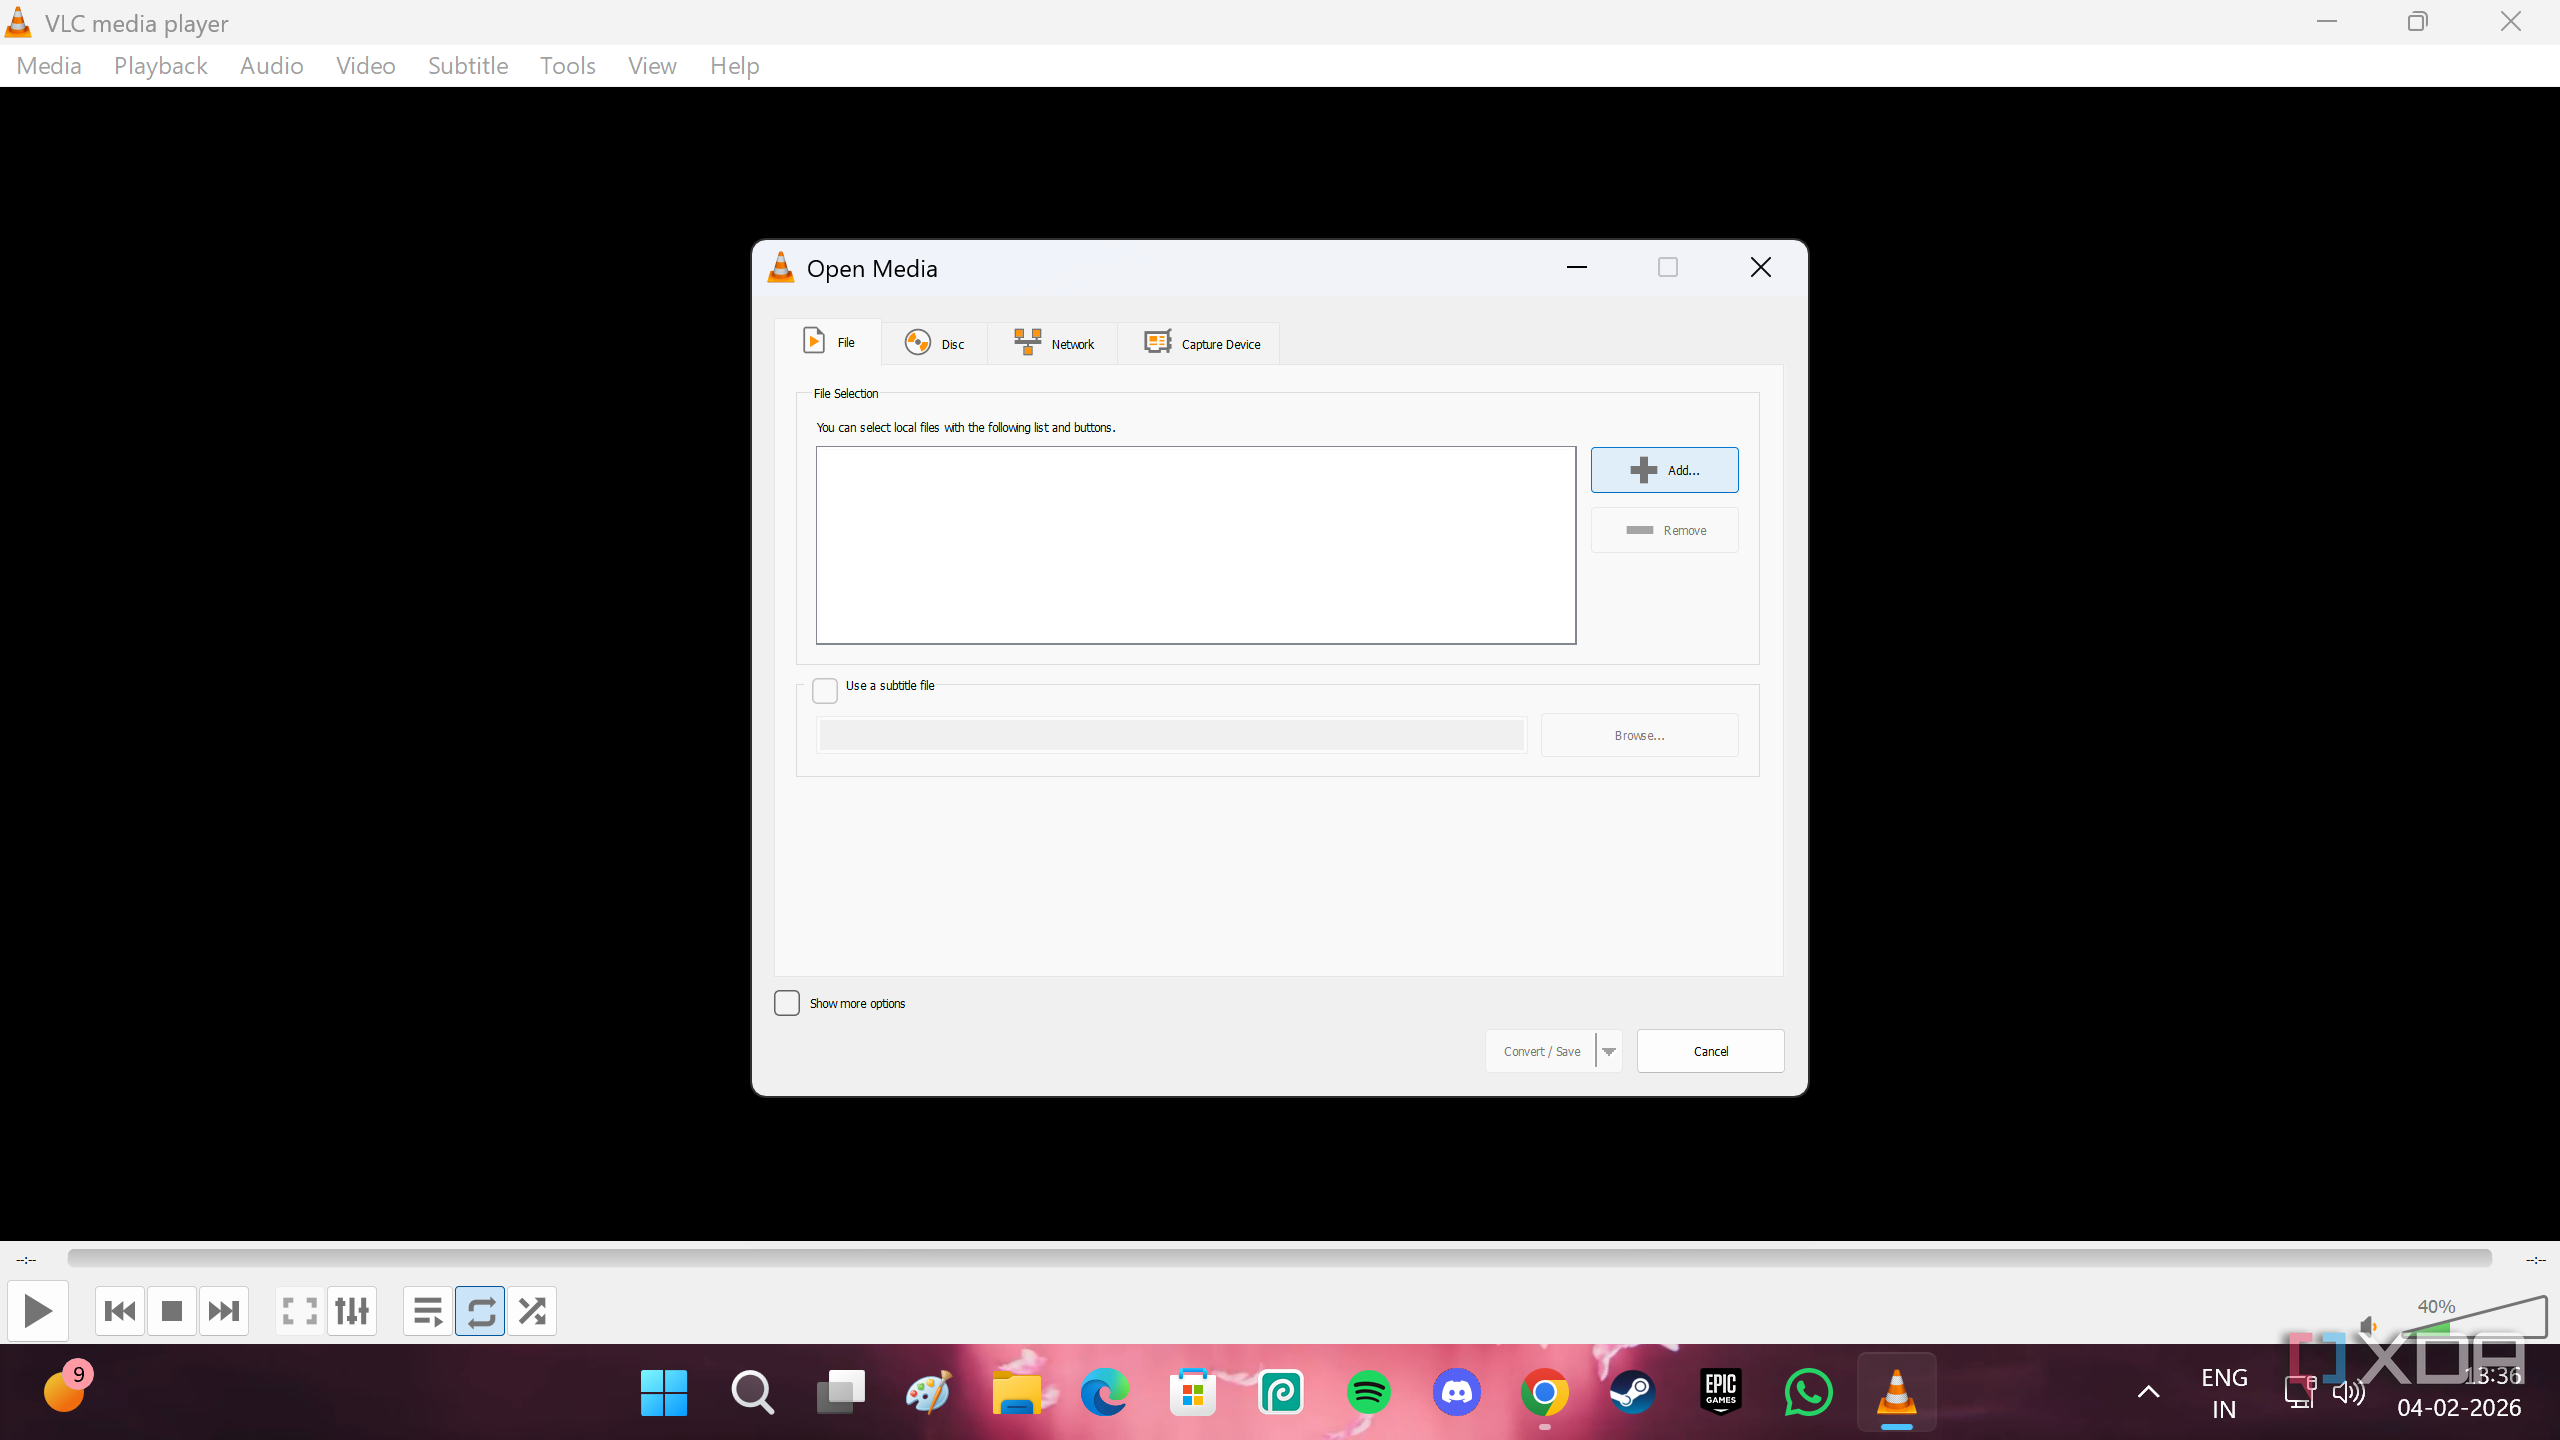
Task: Switch to the Capture Device tab
Action: [1200, 344]
